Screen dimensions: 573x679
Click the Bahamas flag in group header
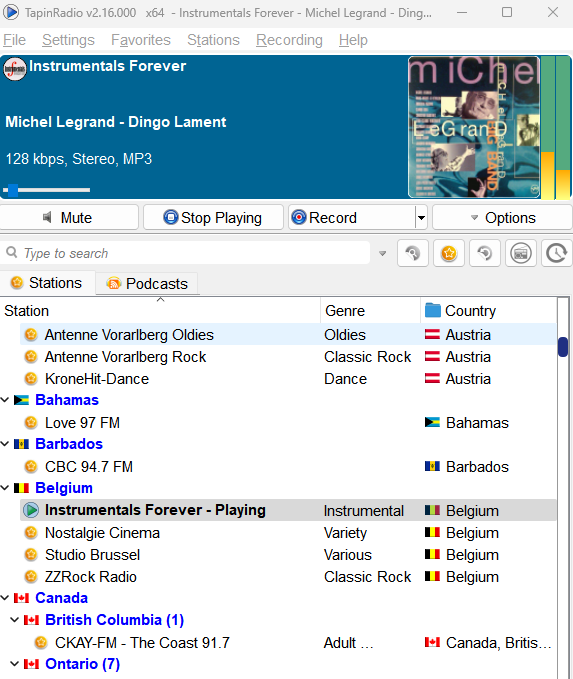click(21, 400)
